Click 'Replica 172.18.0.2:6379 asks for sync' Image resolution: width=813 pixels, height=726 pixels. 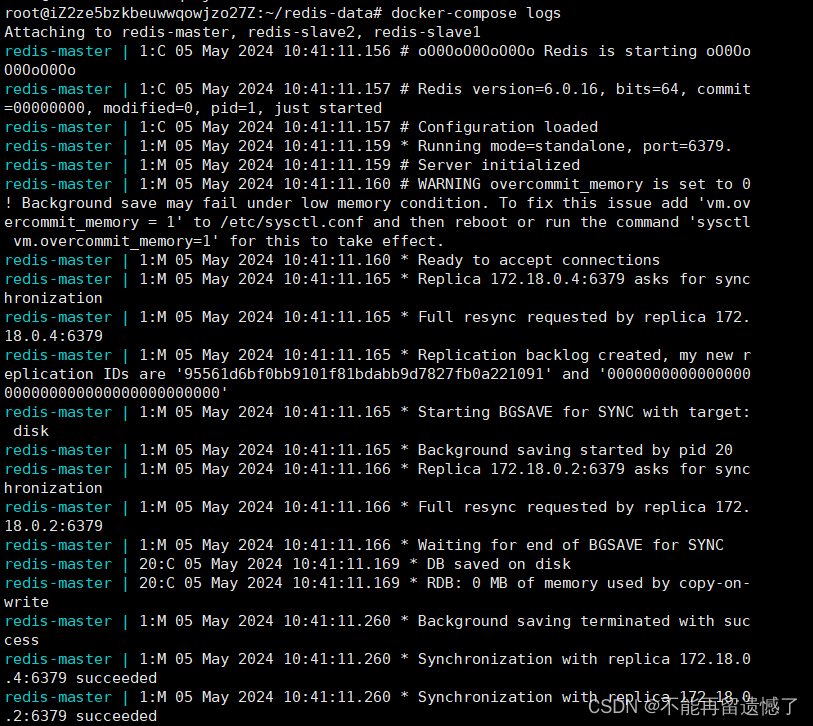584,469
